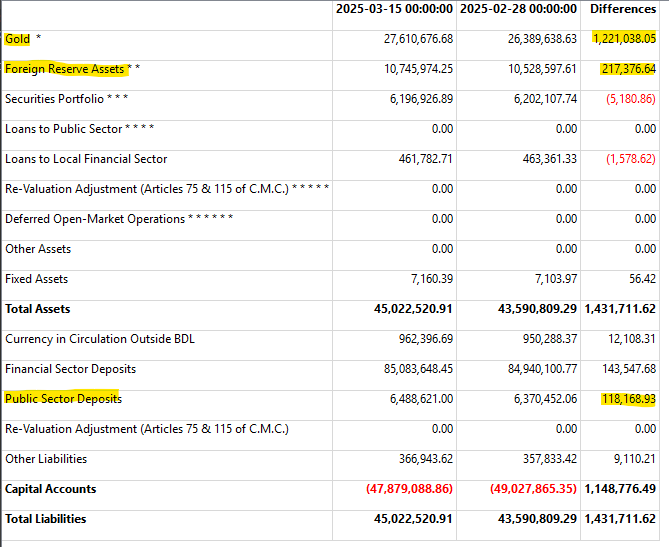Click the Other Liabilities row label
This screenshot has height=547, width=669.
point(46,459)
